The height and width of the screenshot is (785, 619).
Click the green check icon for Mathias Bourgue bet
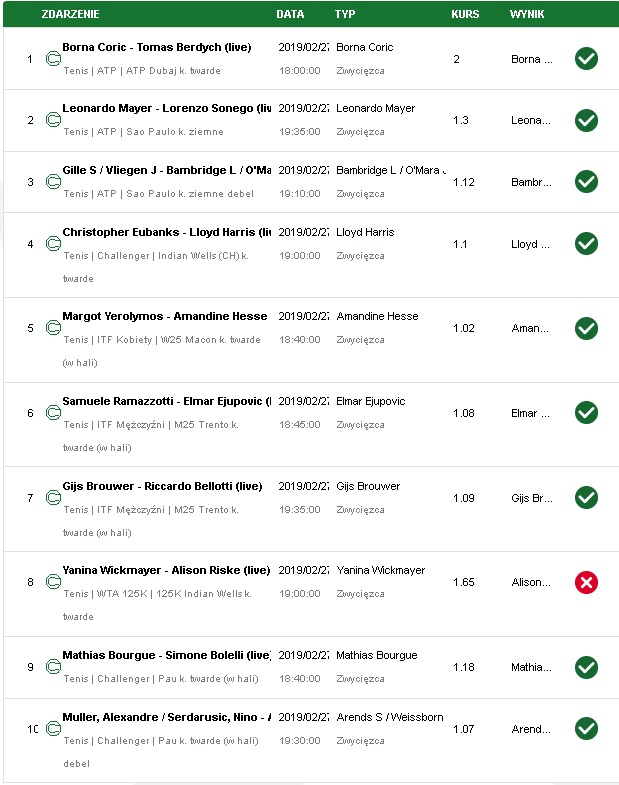[x=586, y=667]
